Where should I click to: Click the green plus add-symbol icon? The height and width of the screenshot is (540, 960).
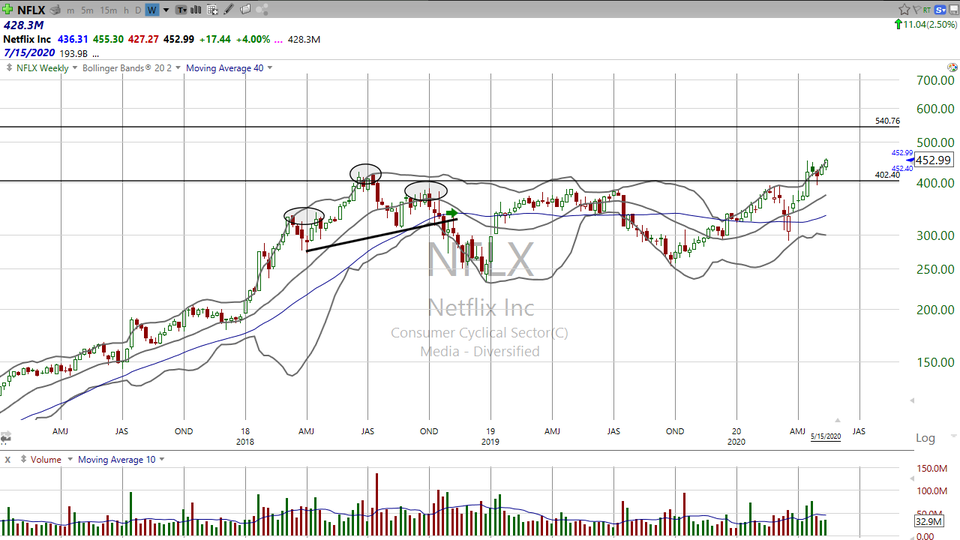(7, 10)
